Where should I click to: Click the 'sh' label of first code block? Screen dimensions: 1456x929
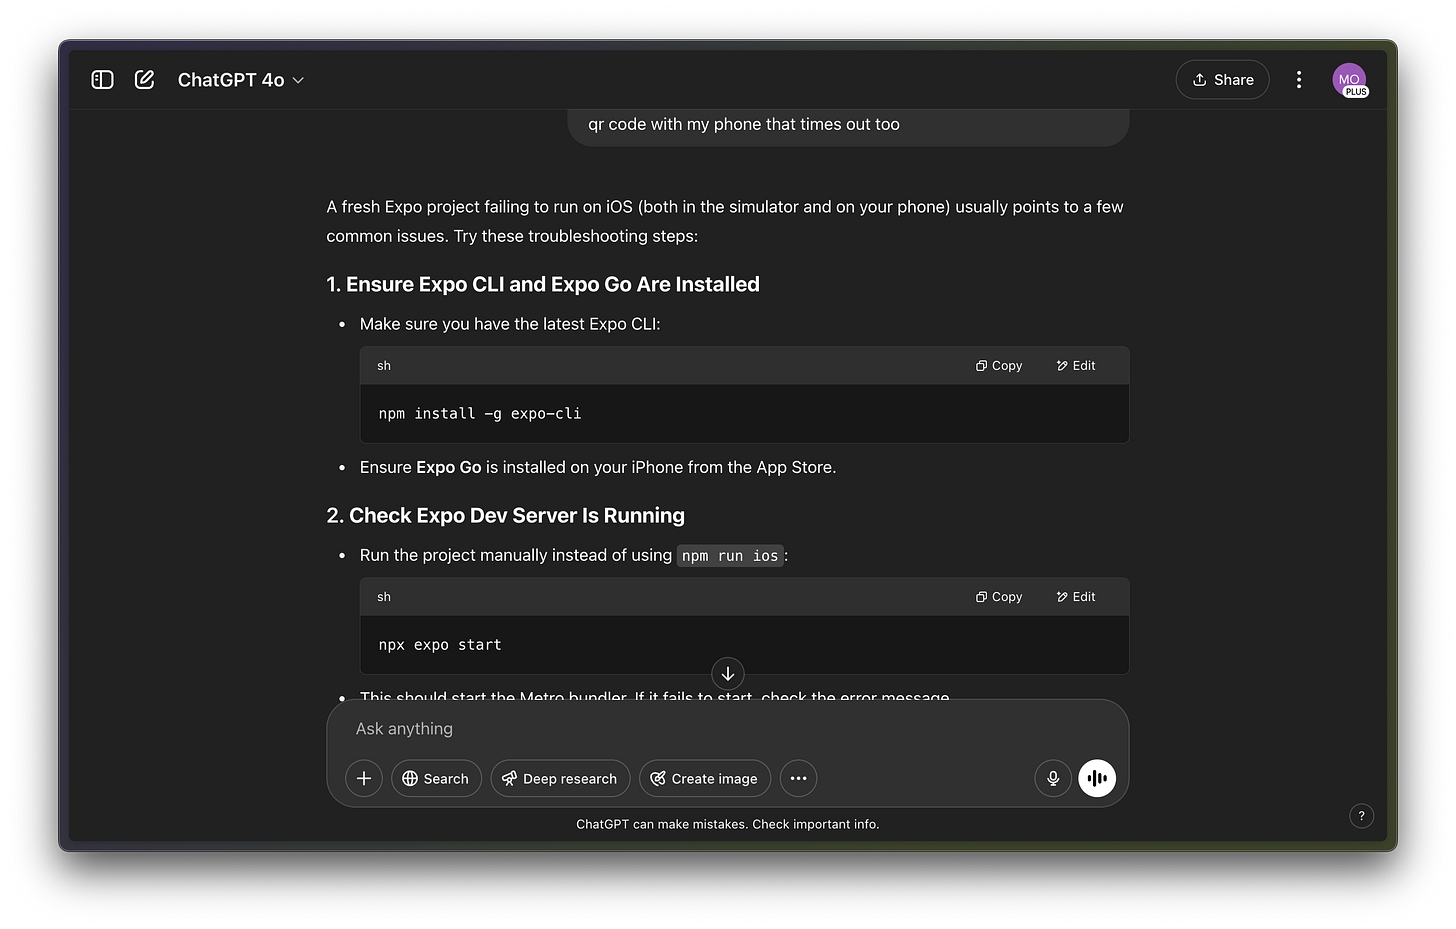click(384, 366)
